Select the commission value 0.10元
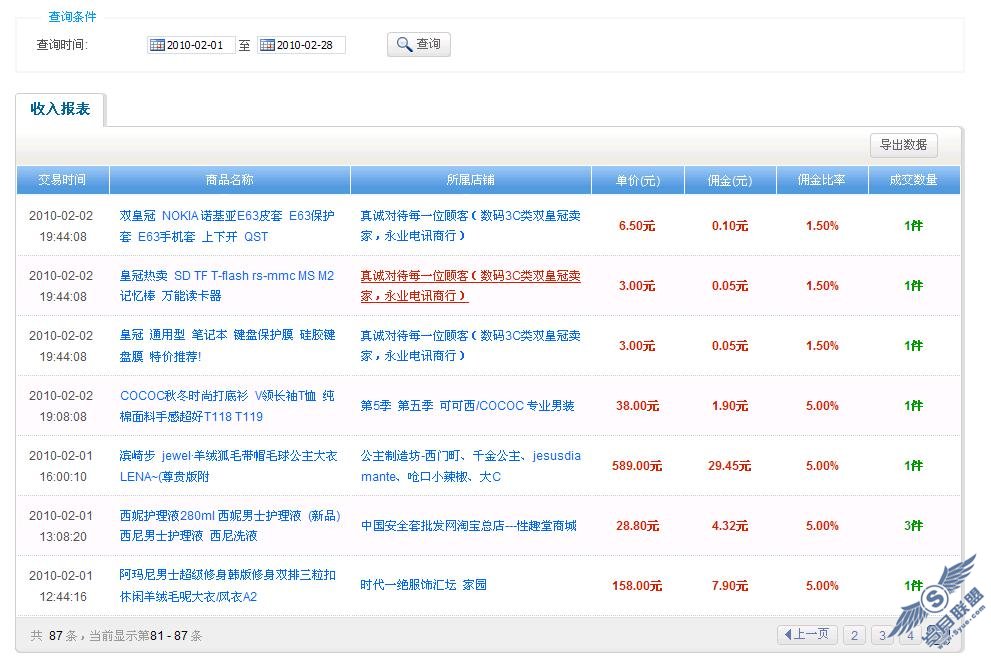This screenshot has width=991, height=656. point(730,226)
